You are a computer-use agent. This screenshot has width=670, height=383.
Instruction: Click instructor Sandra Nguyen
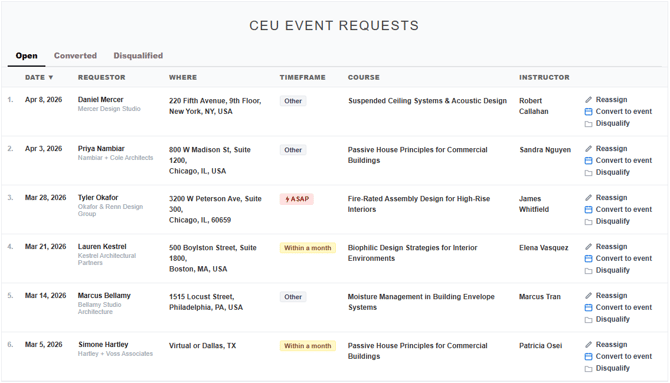[545, 150]
